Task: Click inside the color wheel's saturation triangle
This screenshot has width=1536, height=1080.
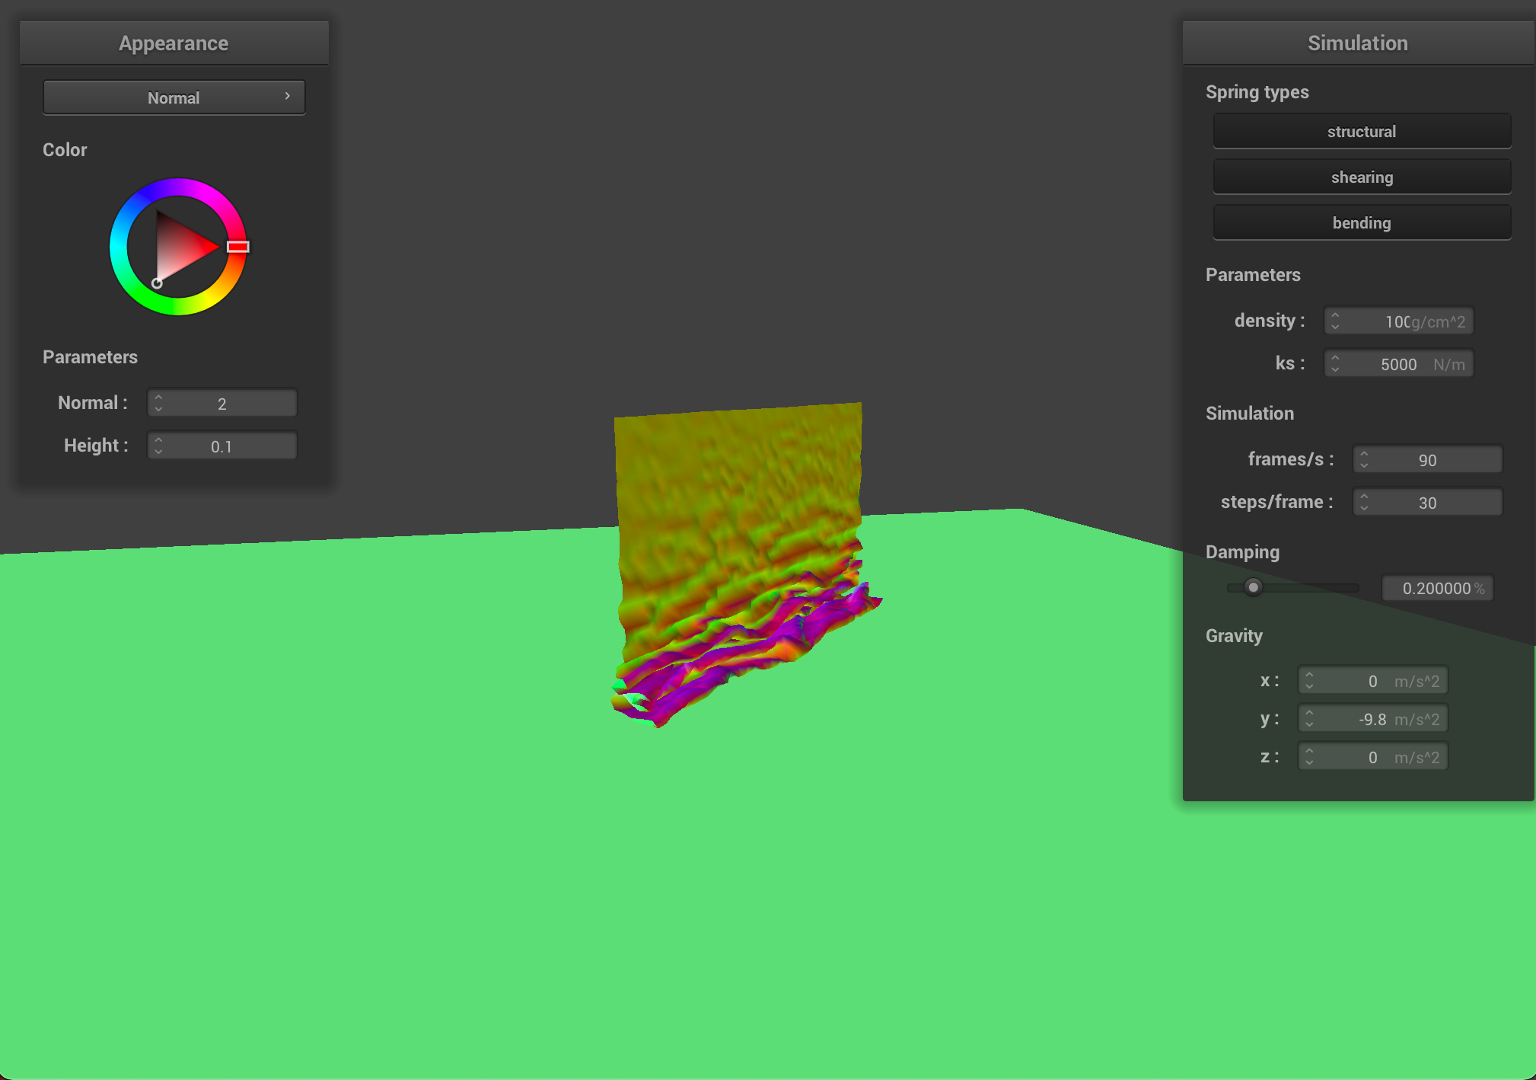Action: click(x=180, y=247)
